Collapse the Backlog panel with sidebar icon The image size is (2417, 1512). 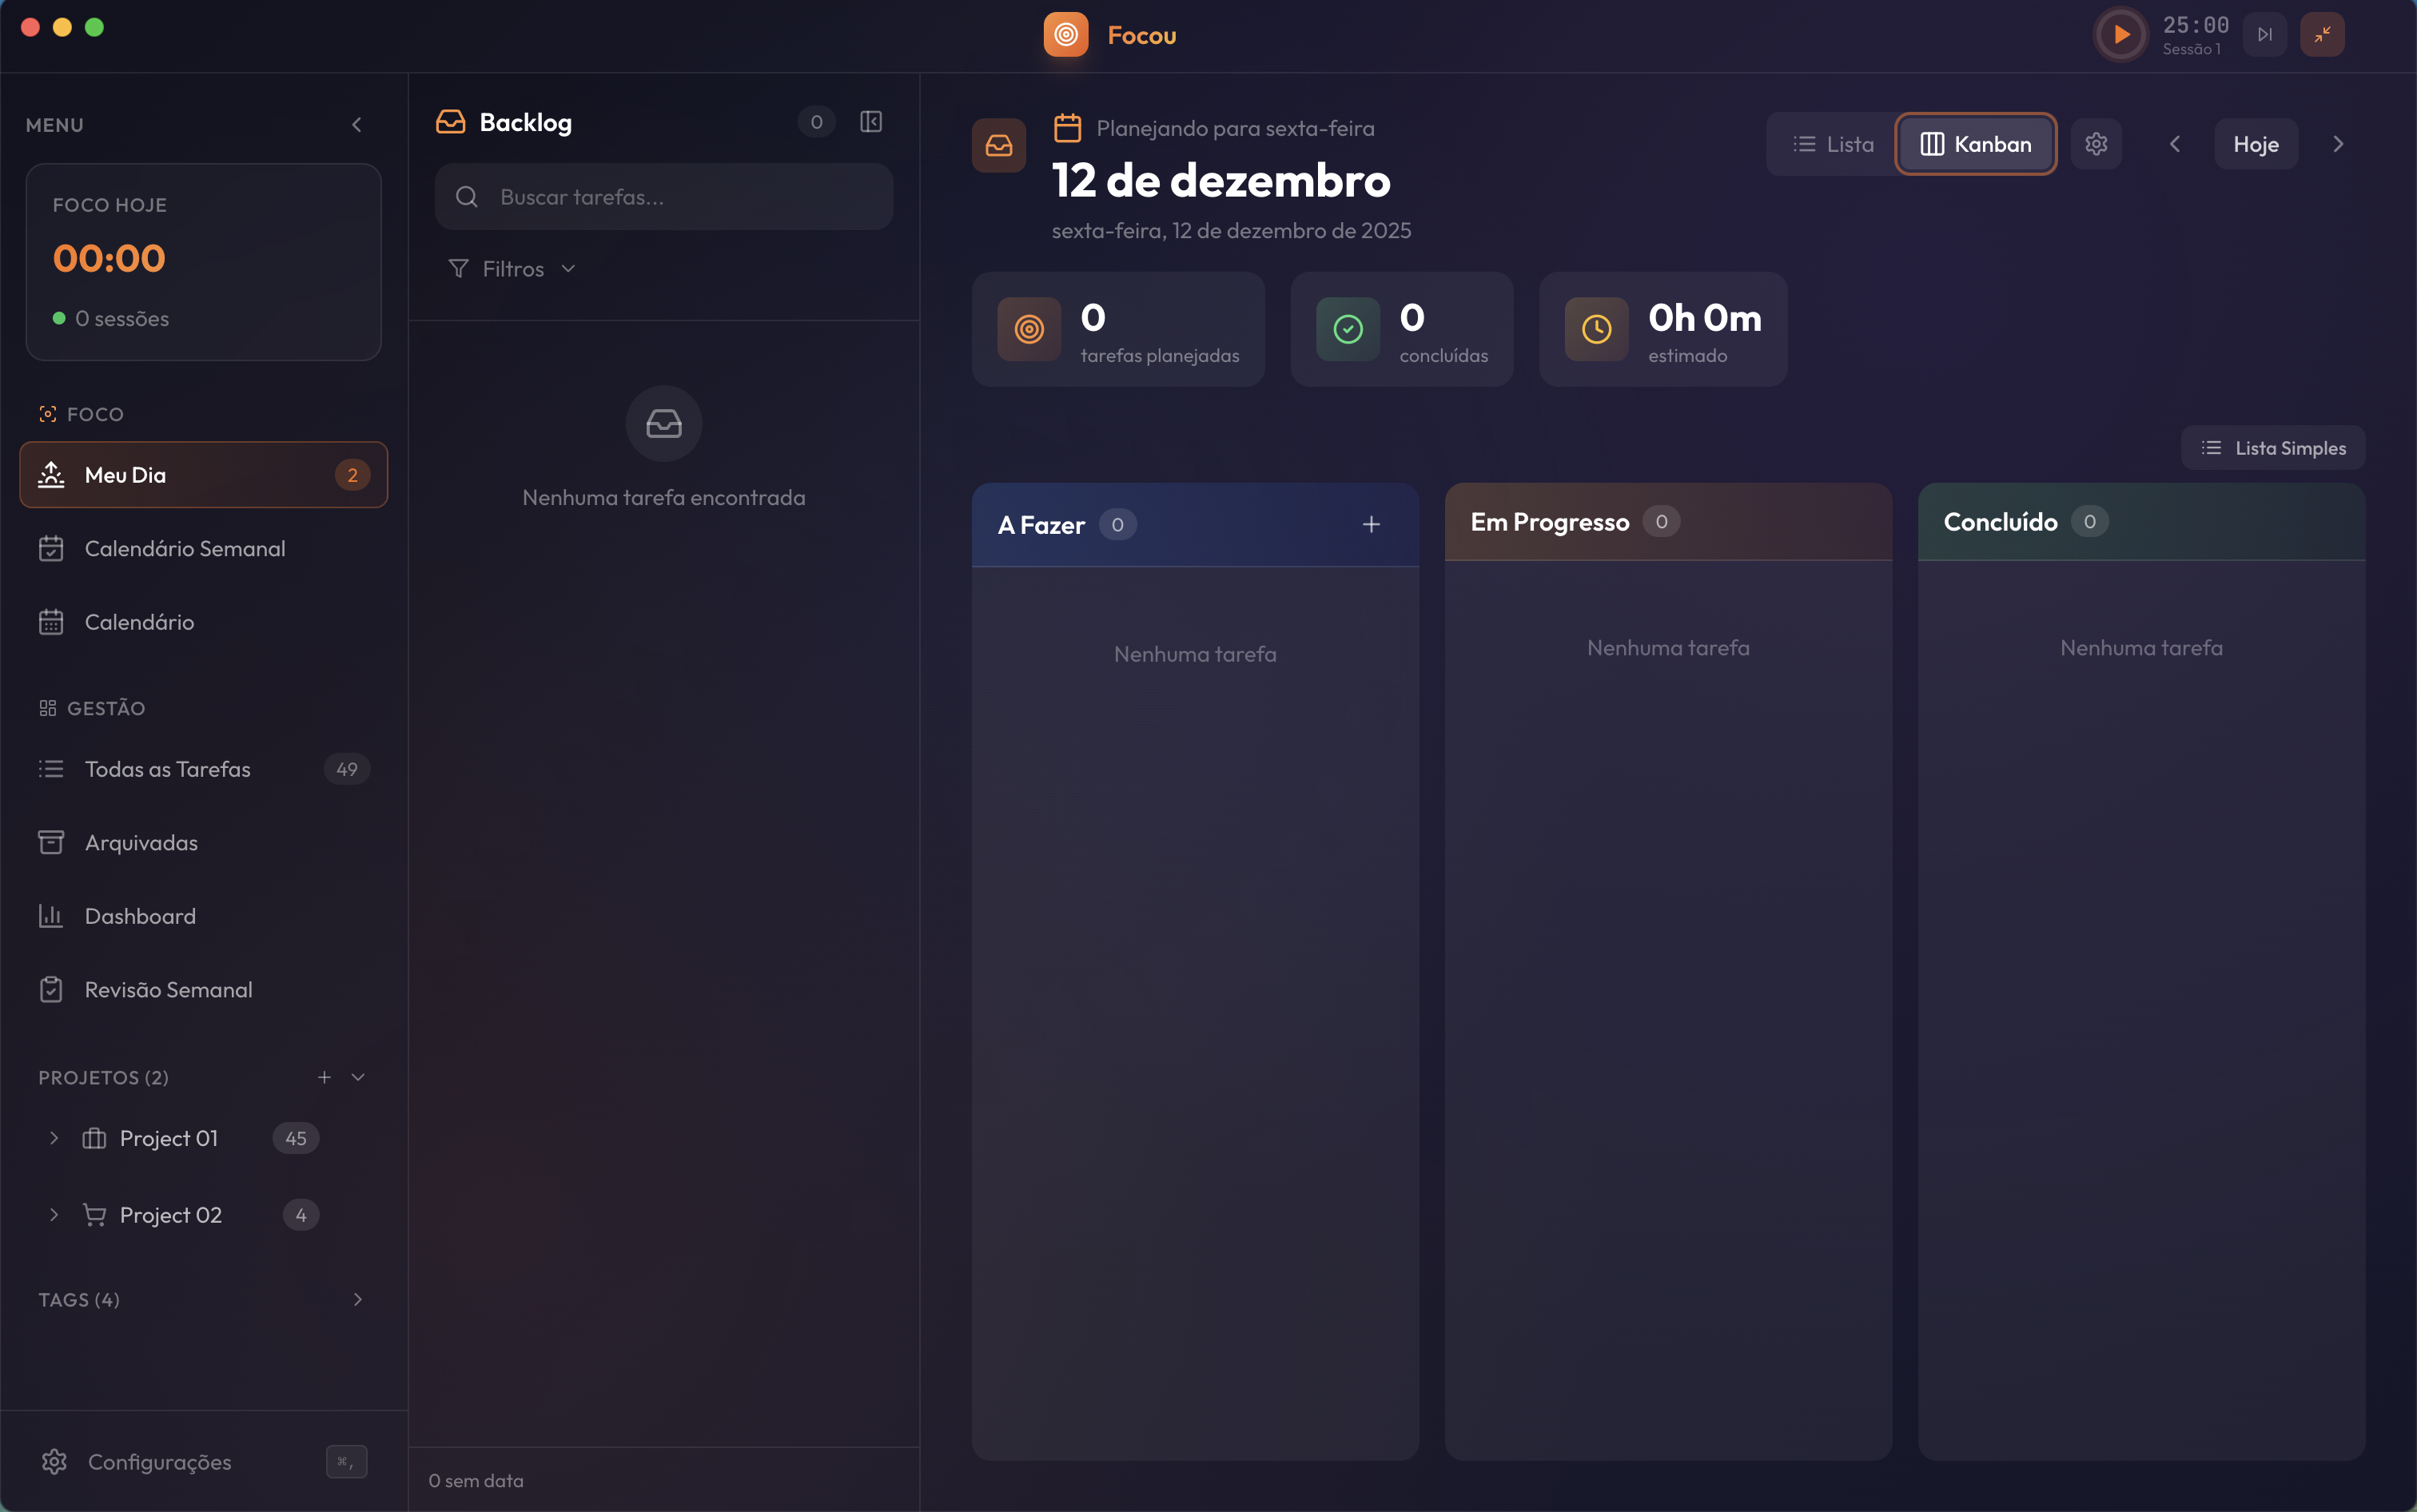coord(870,122)
